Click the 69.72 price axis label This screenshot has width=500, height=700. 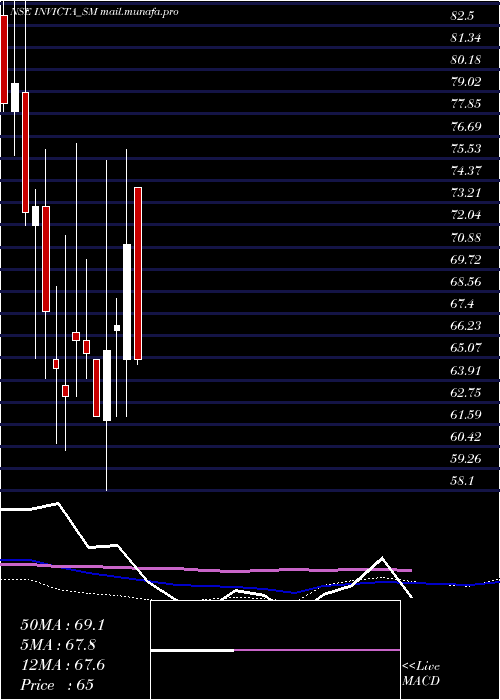click(466, 259)
